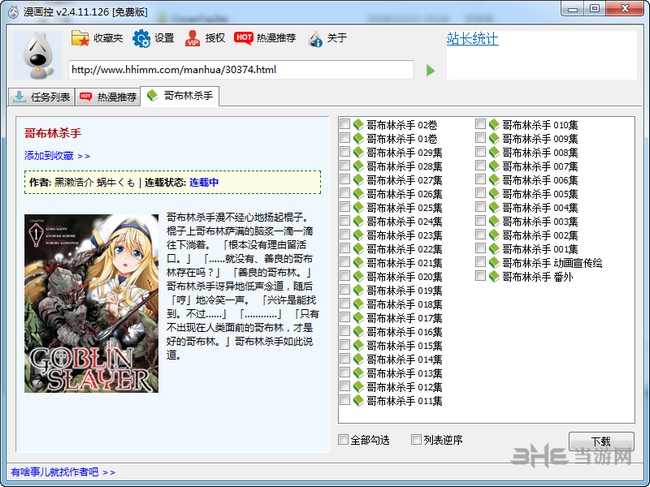Click book icon on 哥布林杀手 tab
The height and width of the screenshot is (487, 650).
click(x=152, y=95)
